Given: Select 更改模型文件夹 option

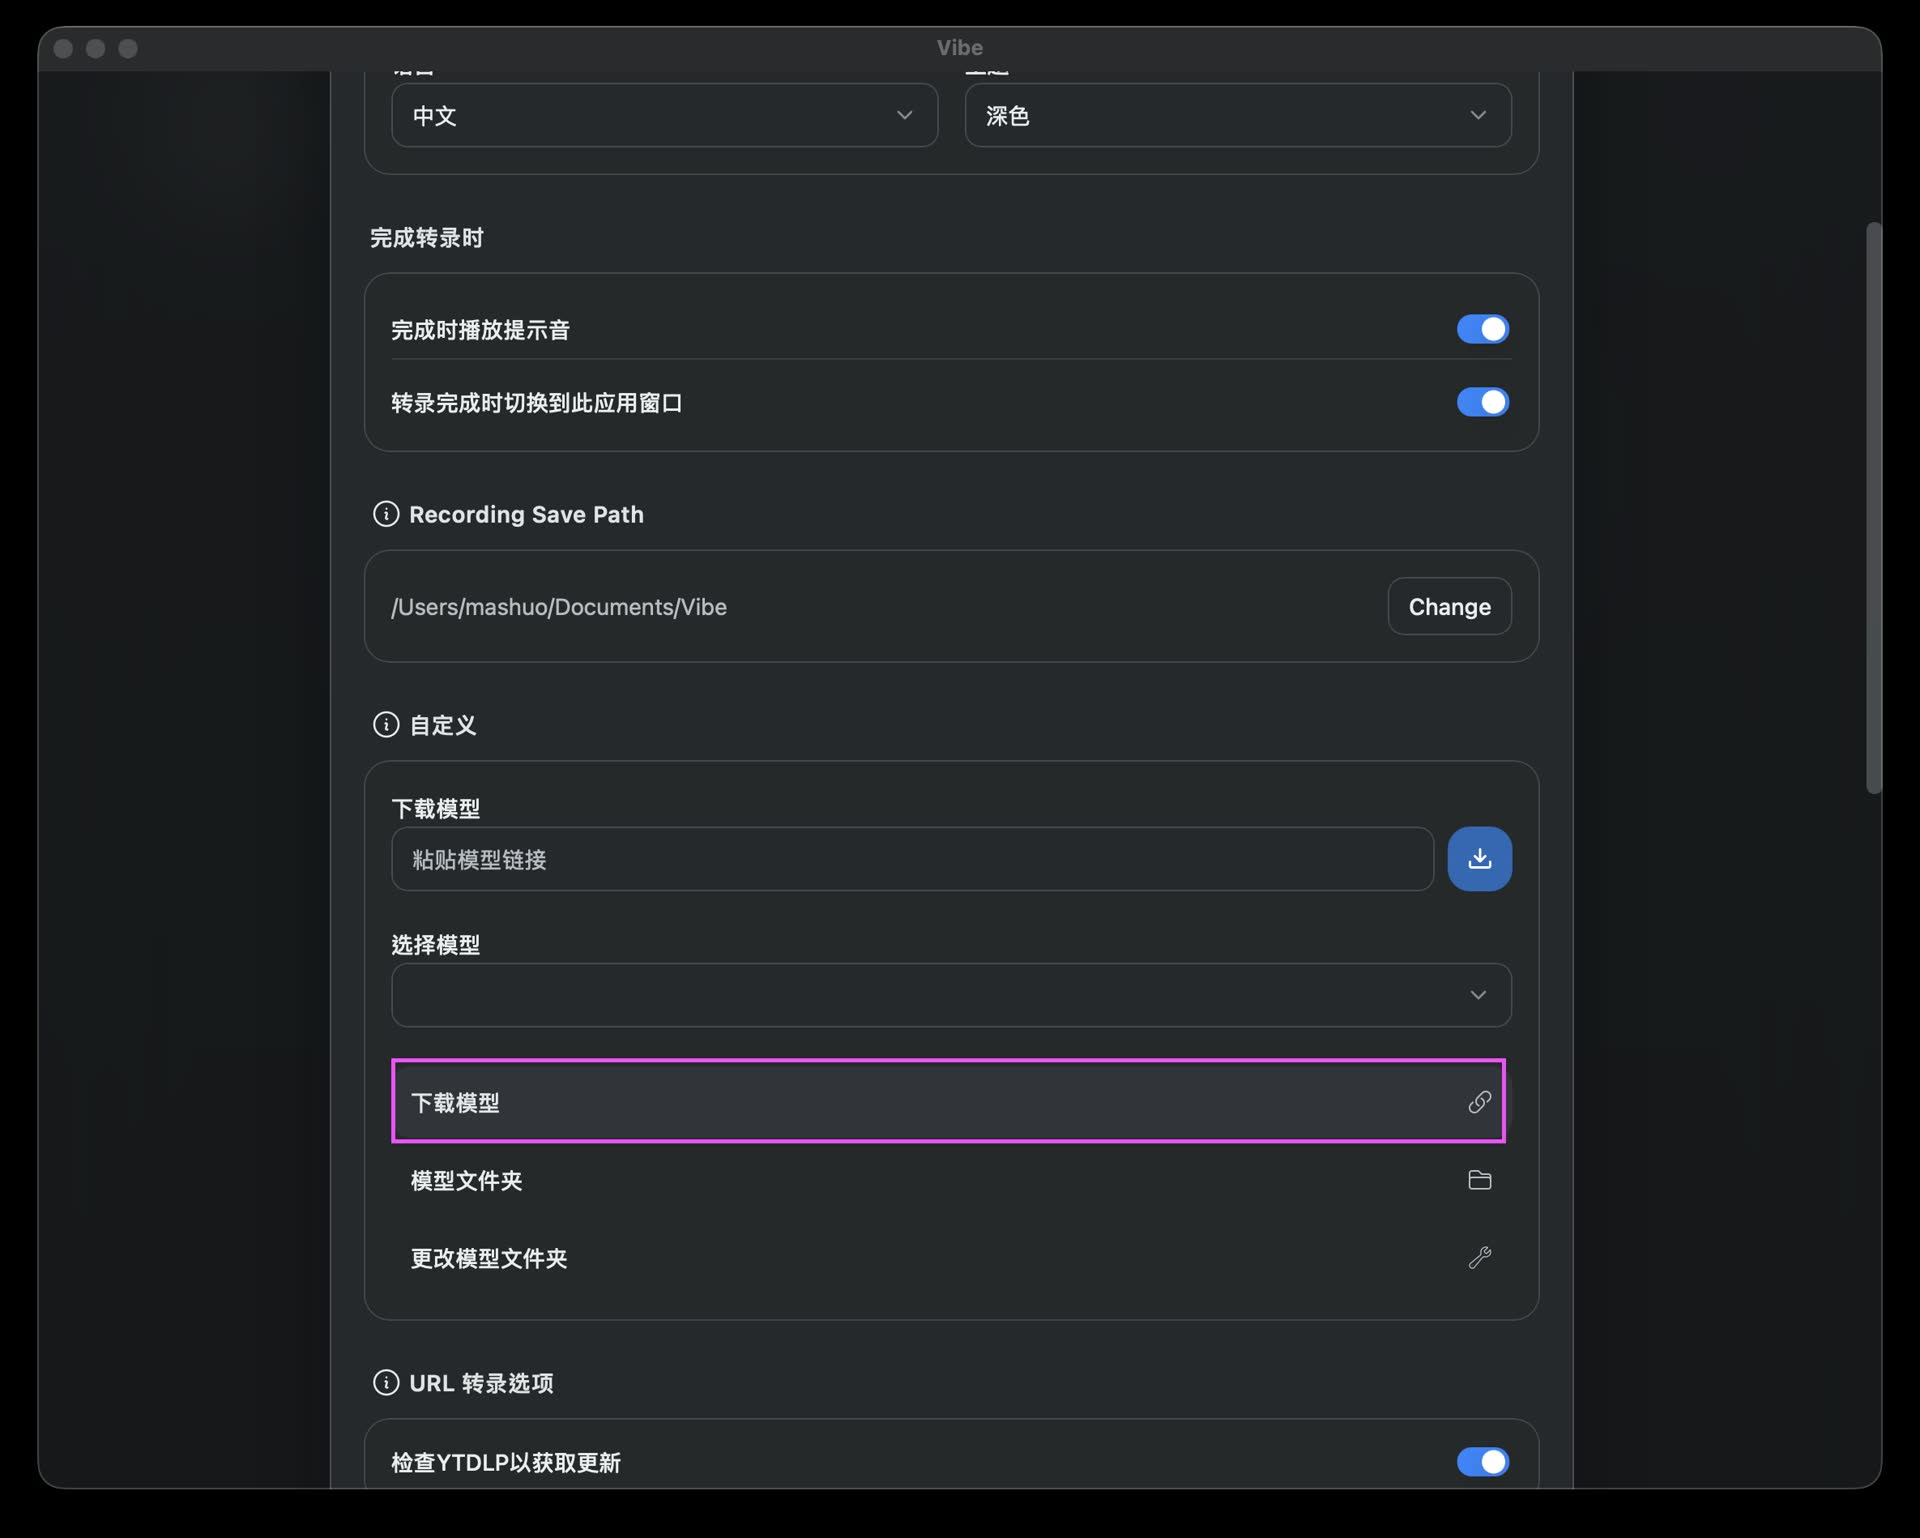Looking at the screenshot, I should point(951,1258).
